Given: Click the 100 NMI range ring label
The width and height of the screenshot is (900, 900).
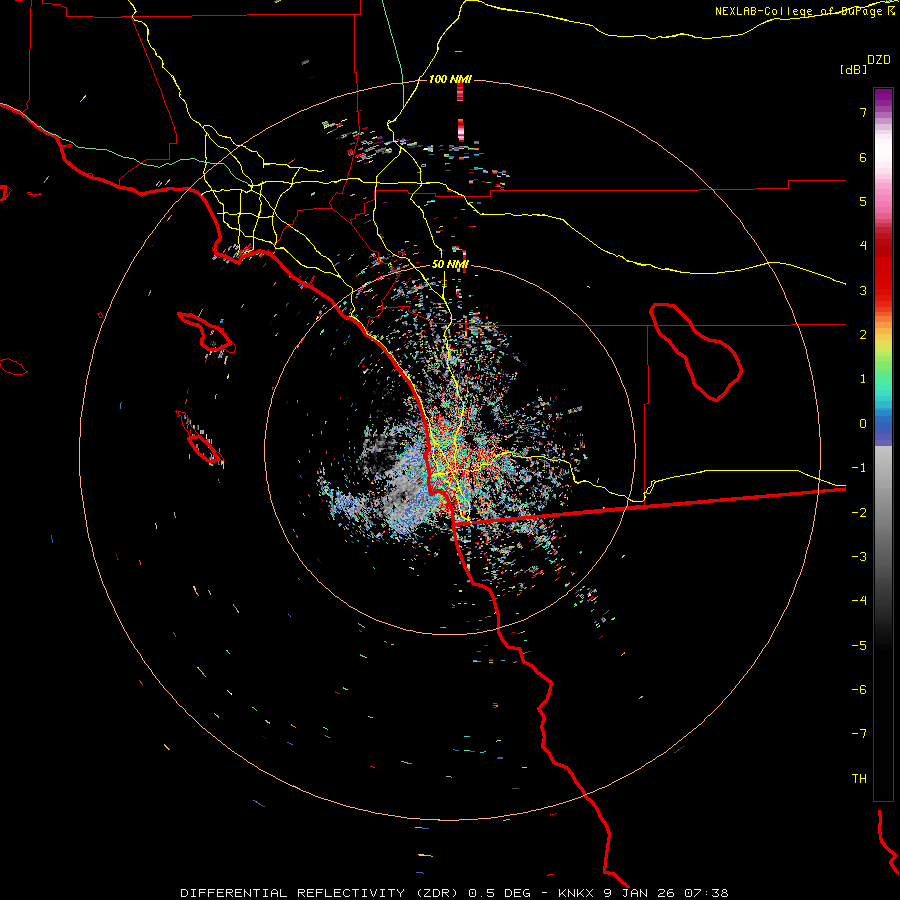Looking at the screenshot, I should coord(449,79).
